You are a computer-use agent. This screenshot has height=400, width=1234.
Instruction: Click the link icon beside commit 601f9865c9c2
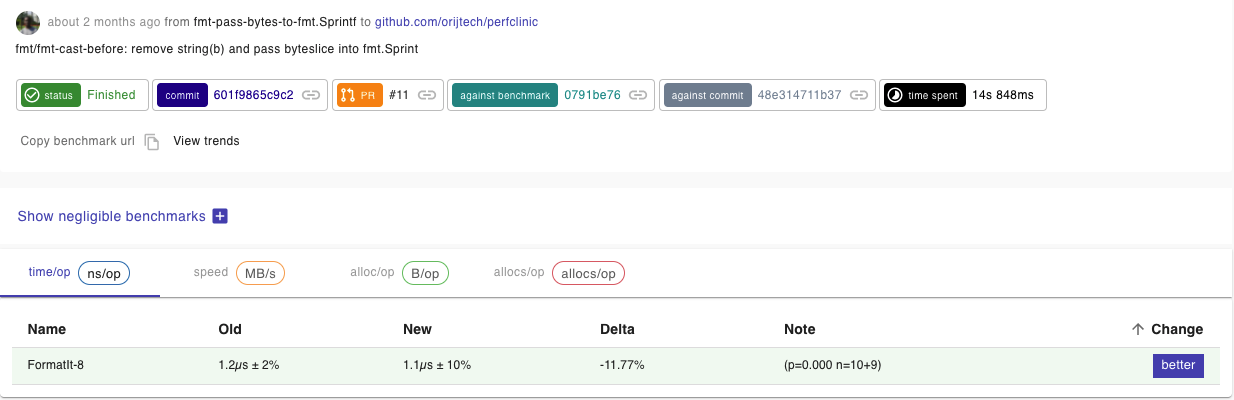point(312,96)
